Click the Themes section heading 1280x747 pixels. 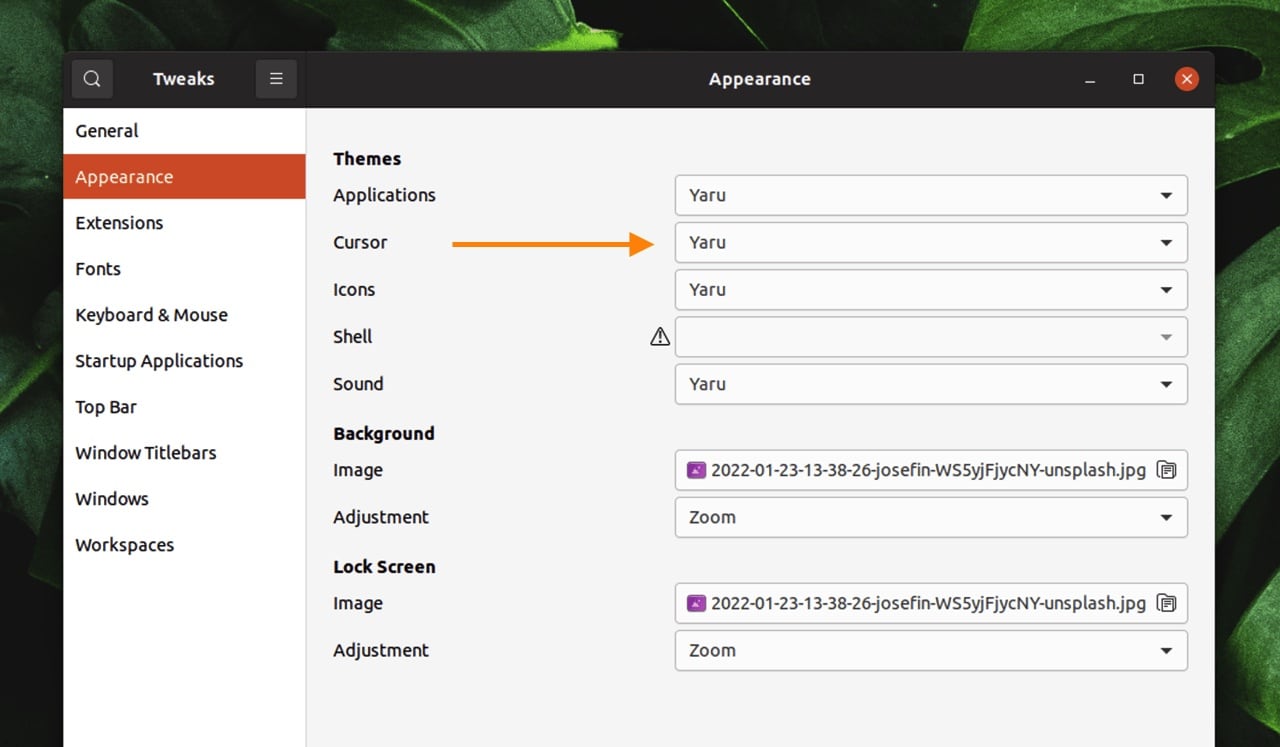click(x=367, y=159)
